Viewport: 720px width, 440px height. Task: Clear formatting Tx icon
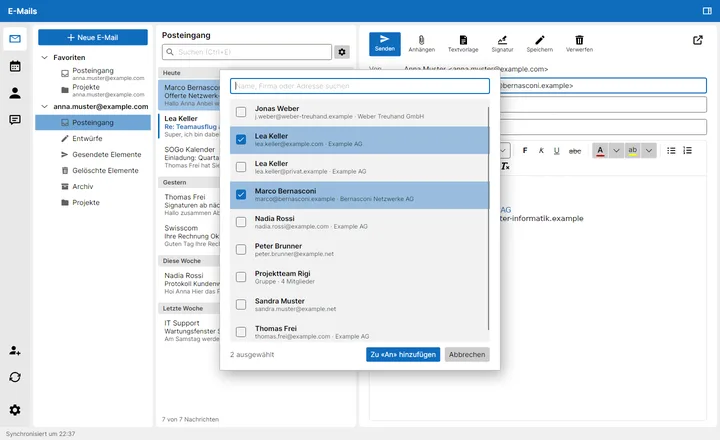click(x=505, y=166)
